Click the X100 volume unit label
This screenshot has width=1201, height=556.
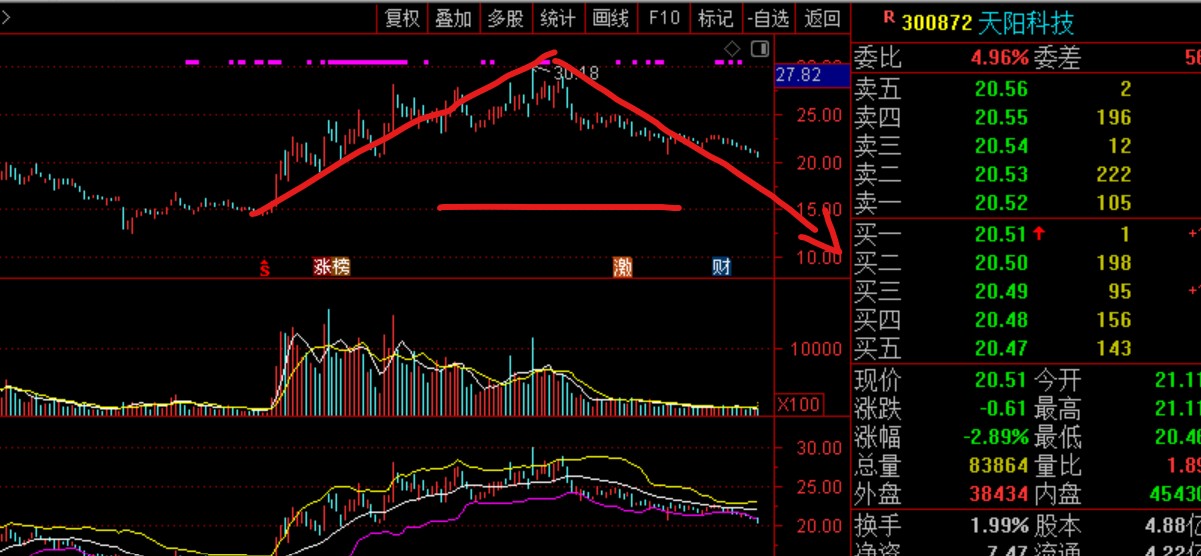(x=798, y=404)
